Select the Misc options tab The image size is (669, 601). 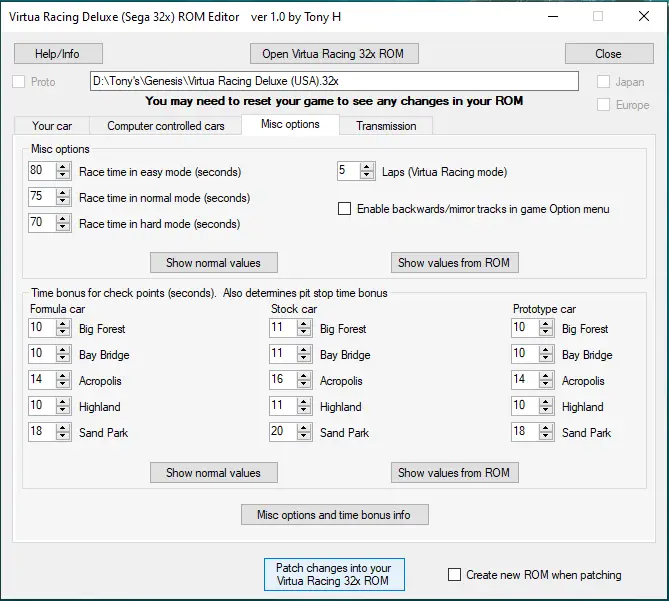pyautogui.click(x=290, y=124)
